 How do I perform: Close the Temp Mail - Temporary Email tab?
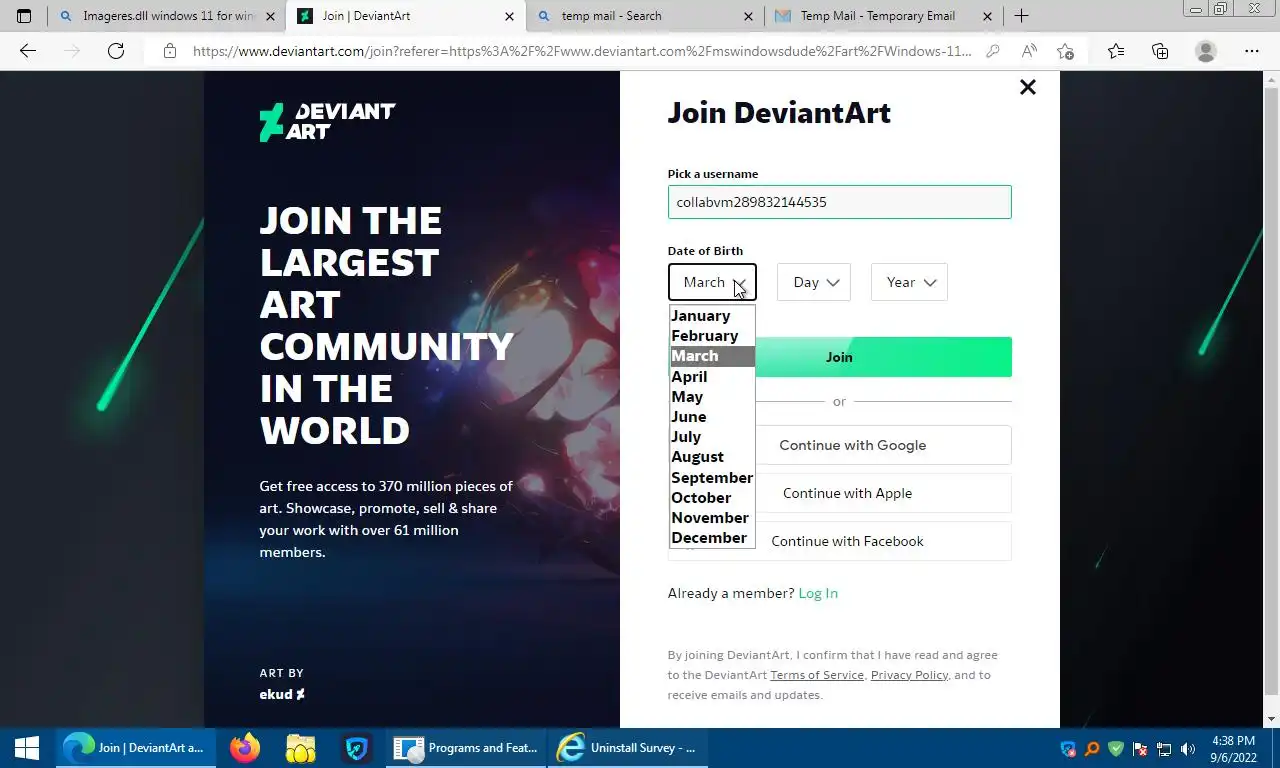988,16
